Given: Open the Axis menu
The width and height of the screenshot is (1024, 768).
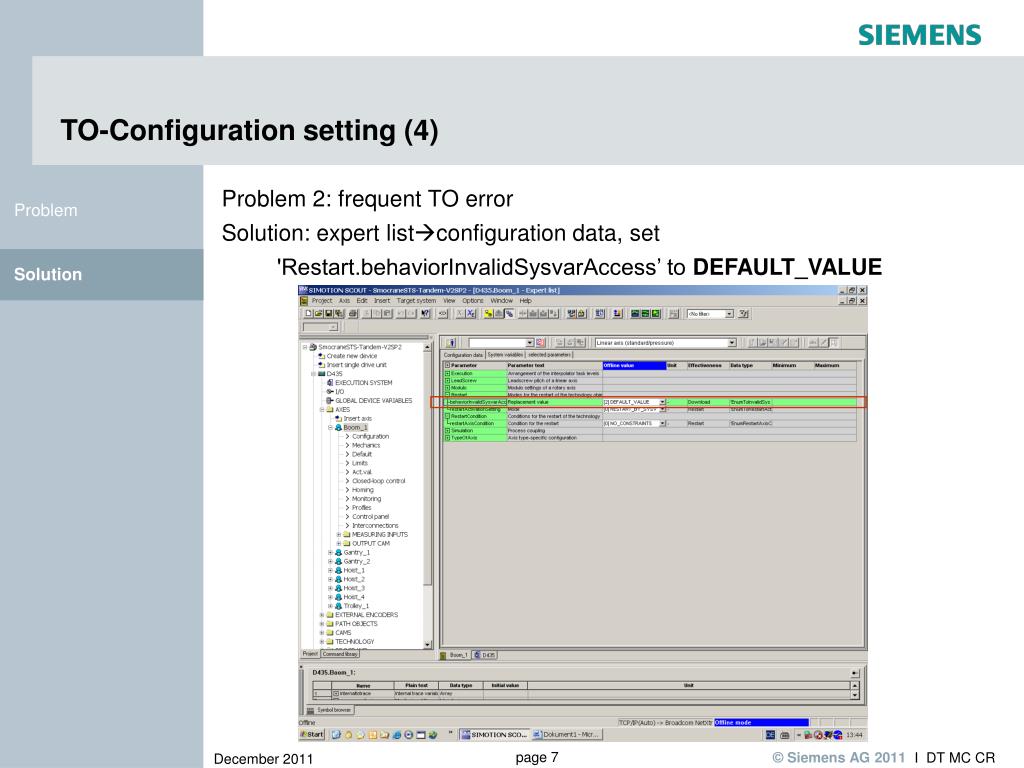Looking at the screenshot, I should pyautogui.click(x=344, y=301).
